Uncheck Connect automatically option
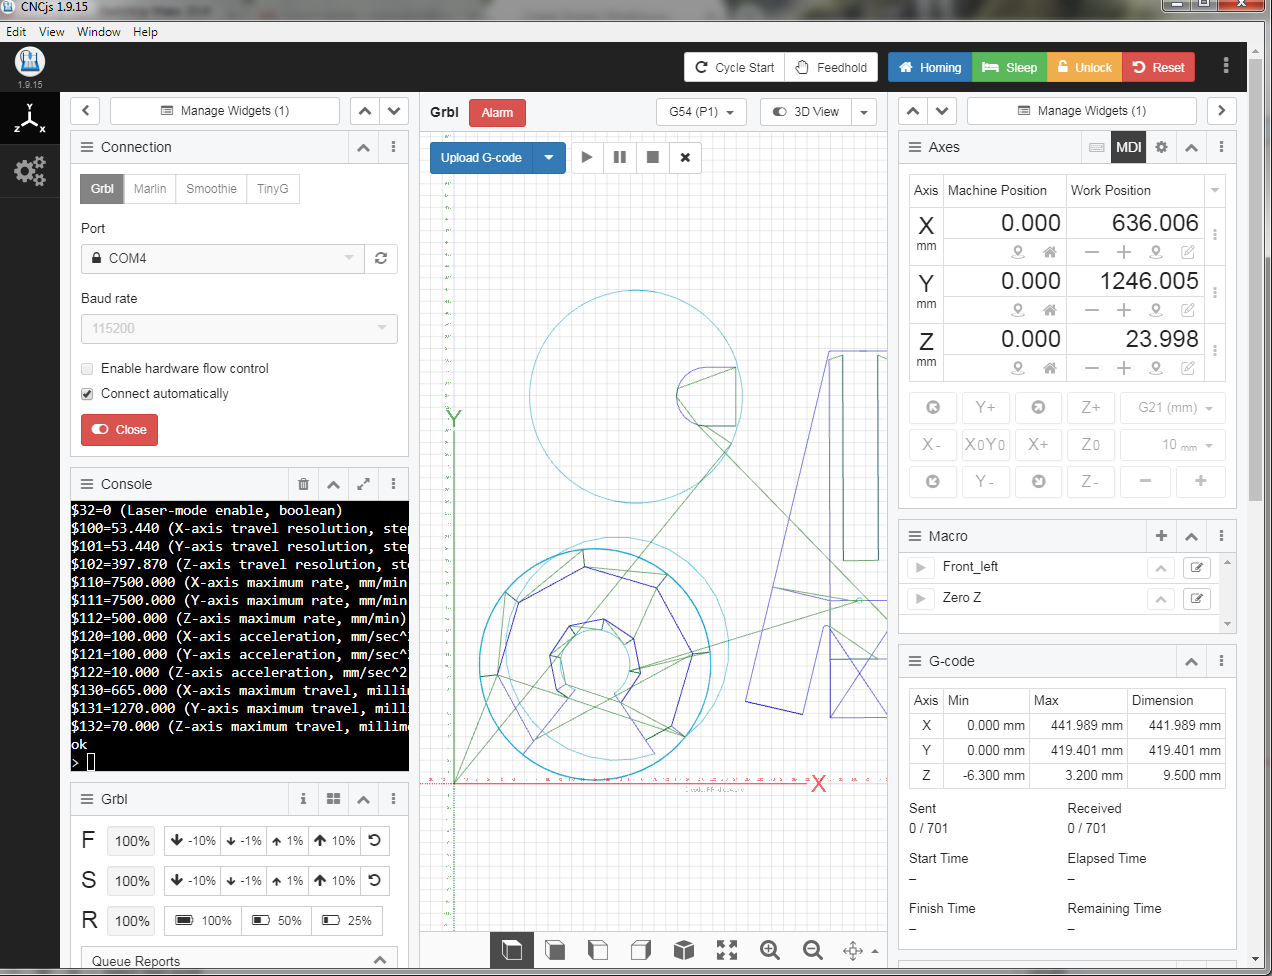 point(88,394)
